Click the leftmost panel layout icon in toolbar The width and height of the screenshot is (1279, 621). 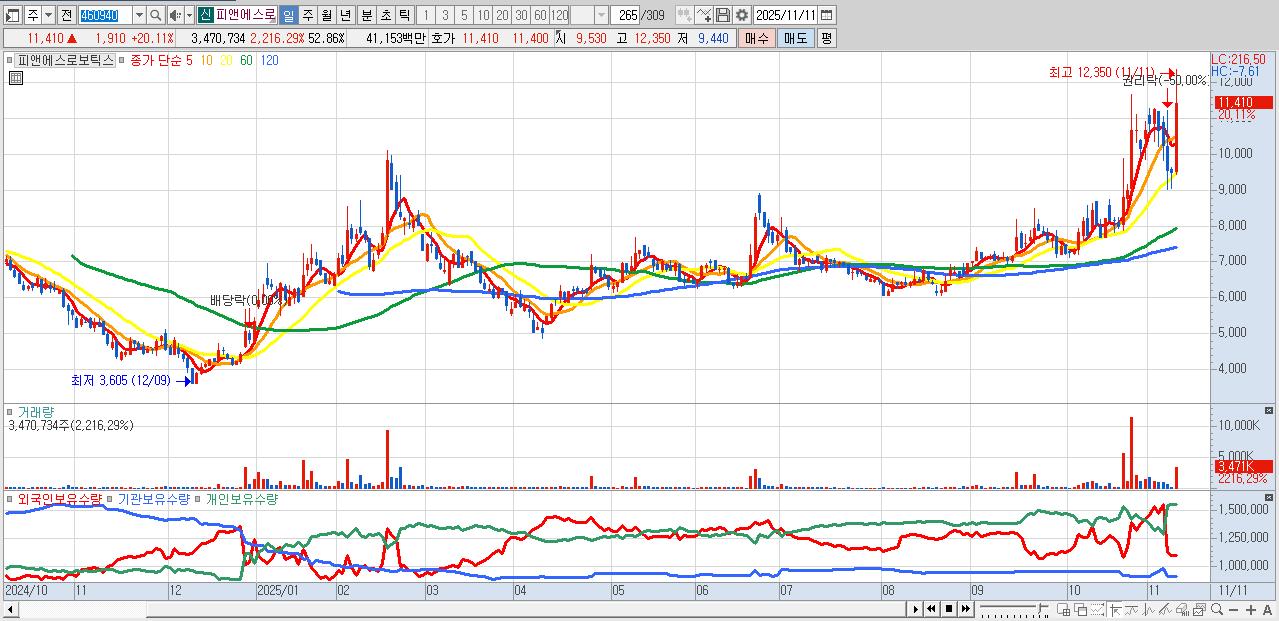(12, 15)
